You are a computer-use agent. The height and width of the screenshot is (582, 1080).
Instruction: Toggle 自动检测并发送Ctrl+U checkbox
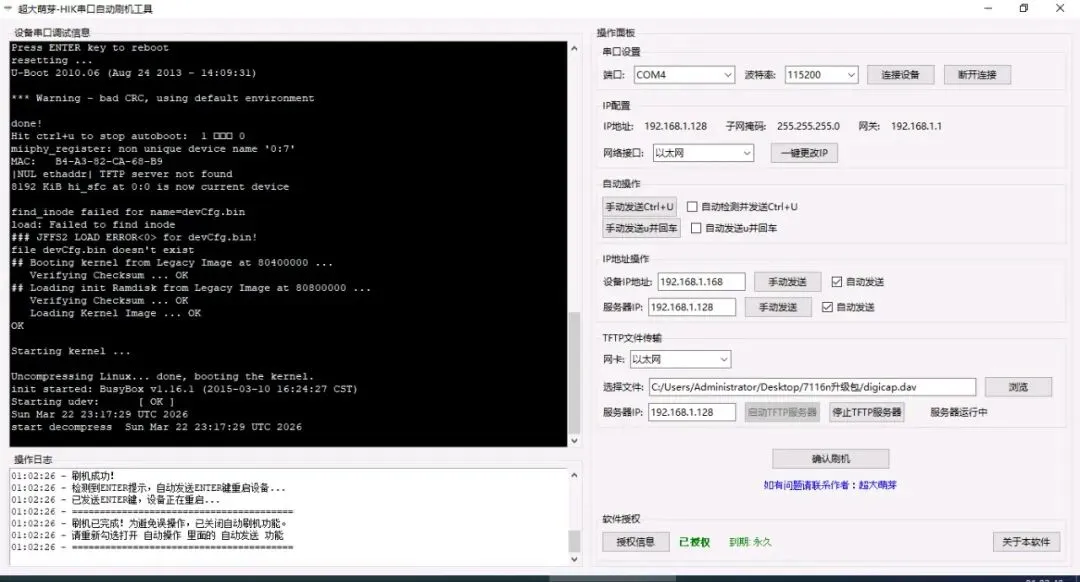pos(692,207)
